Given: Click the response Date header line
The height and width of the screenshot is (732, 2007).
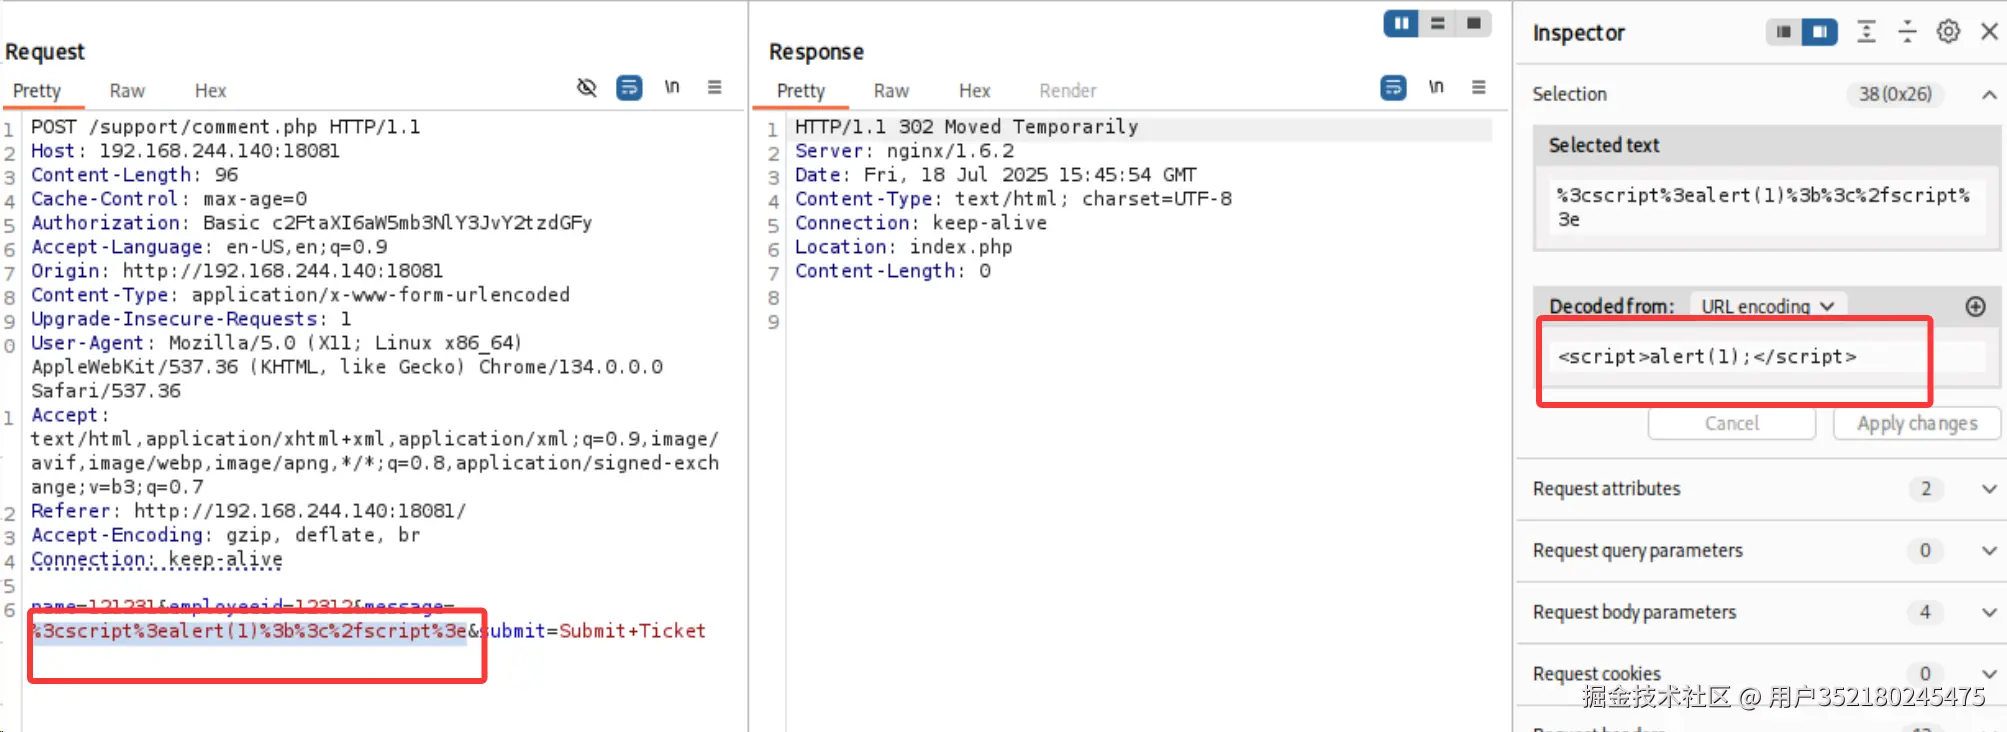Looking at the screenshot, I should point(996,175).
